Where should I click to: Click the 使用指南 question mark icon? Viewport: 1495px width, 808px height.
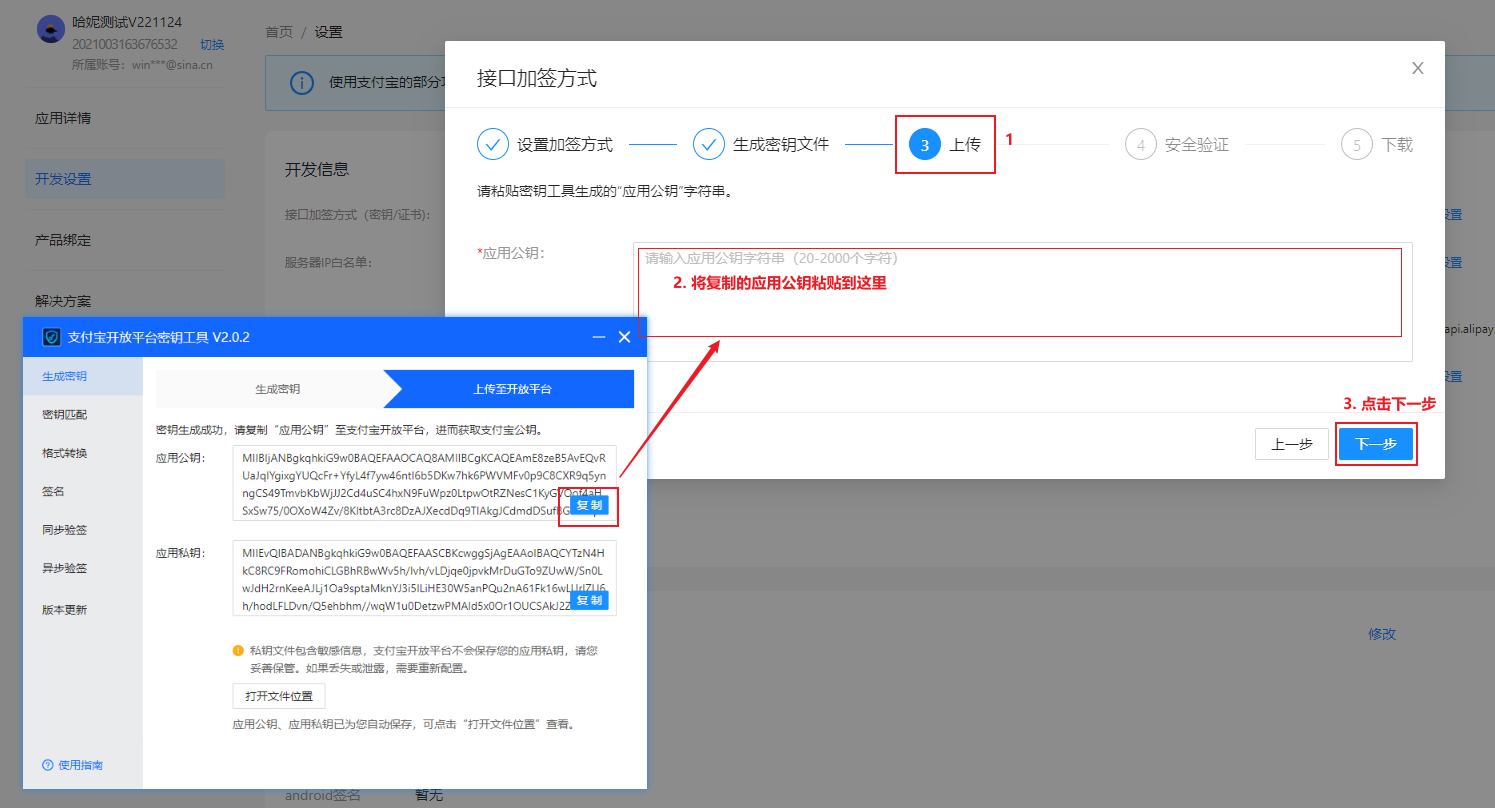click(47, 765)
